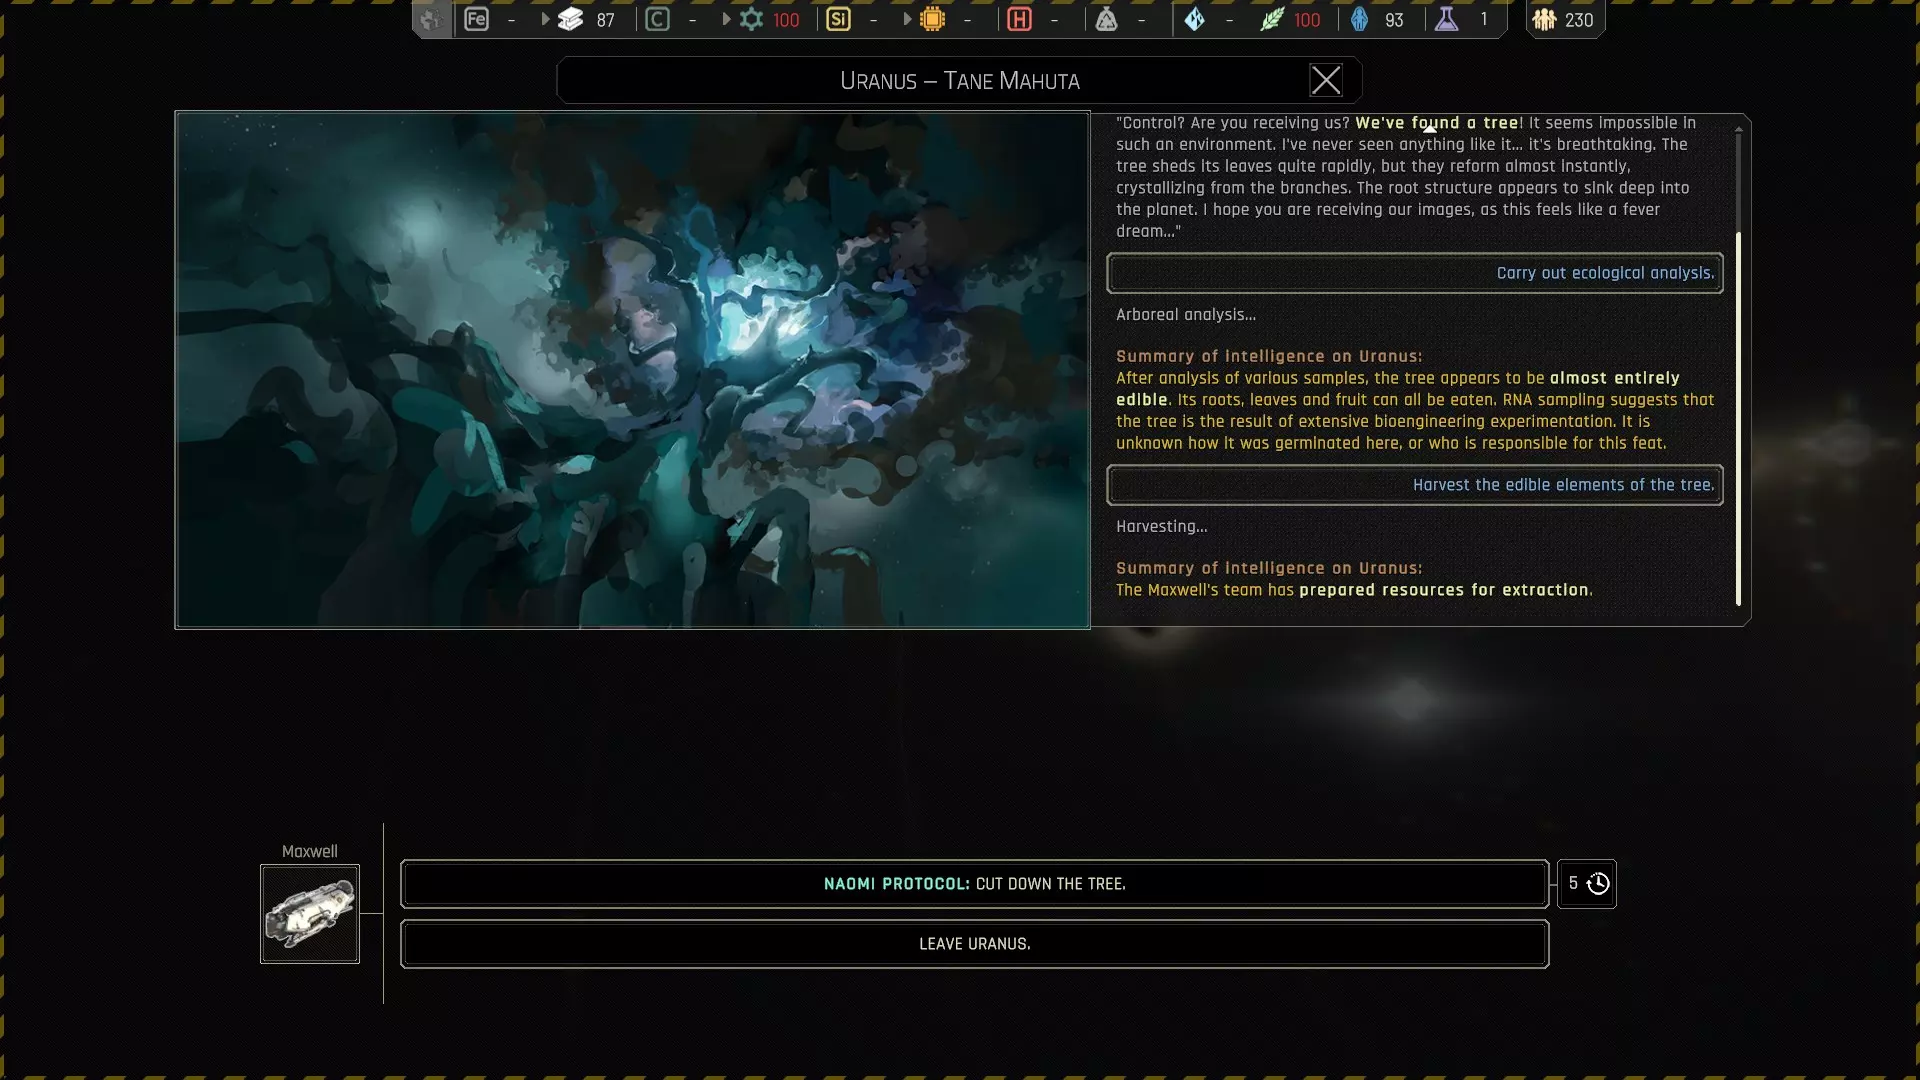Click the 5-turn clock duration icon
This screenshot has width=1920, height=1080.
click(1597, 884)
